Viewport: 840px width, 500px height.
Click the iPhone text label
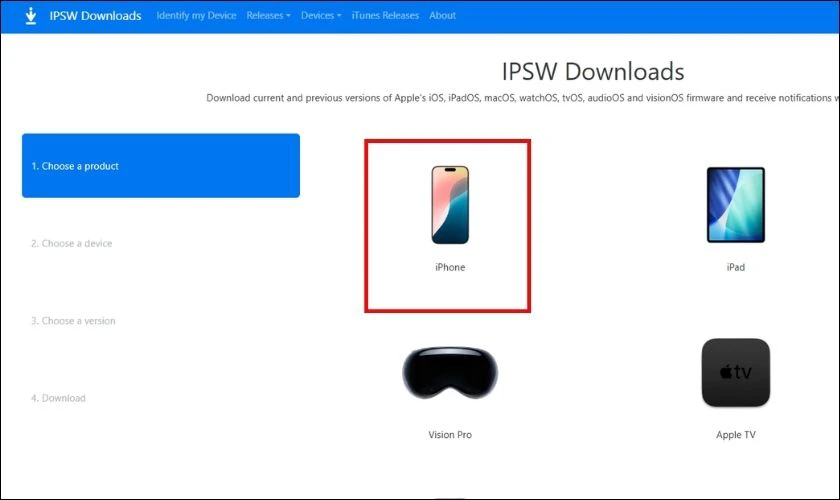coord(450,267)
